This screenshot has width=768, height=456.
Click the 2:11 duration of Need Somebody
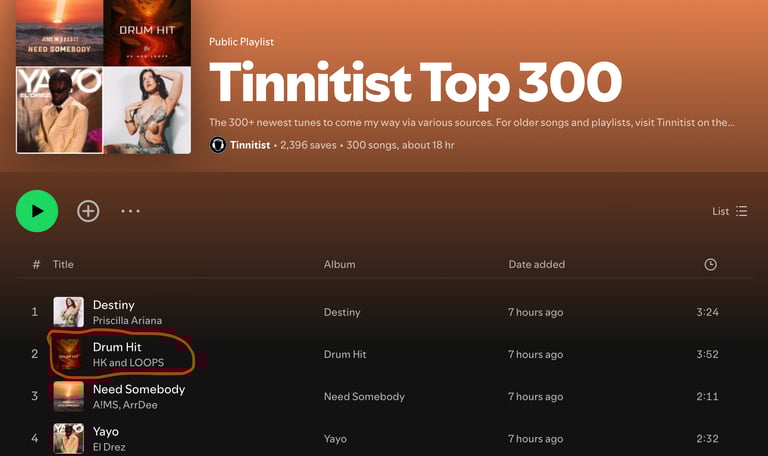(707, 396)
